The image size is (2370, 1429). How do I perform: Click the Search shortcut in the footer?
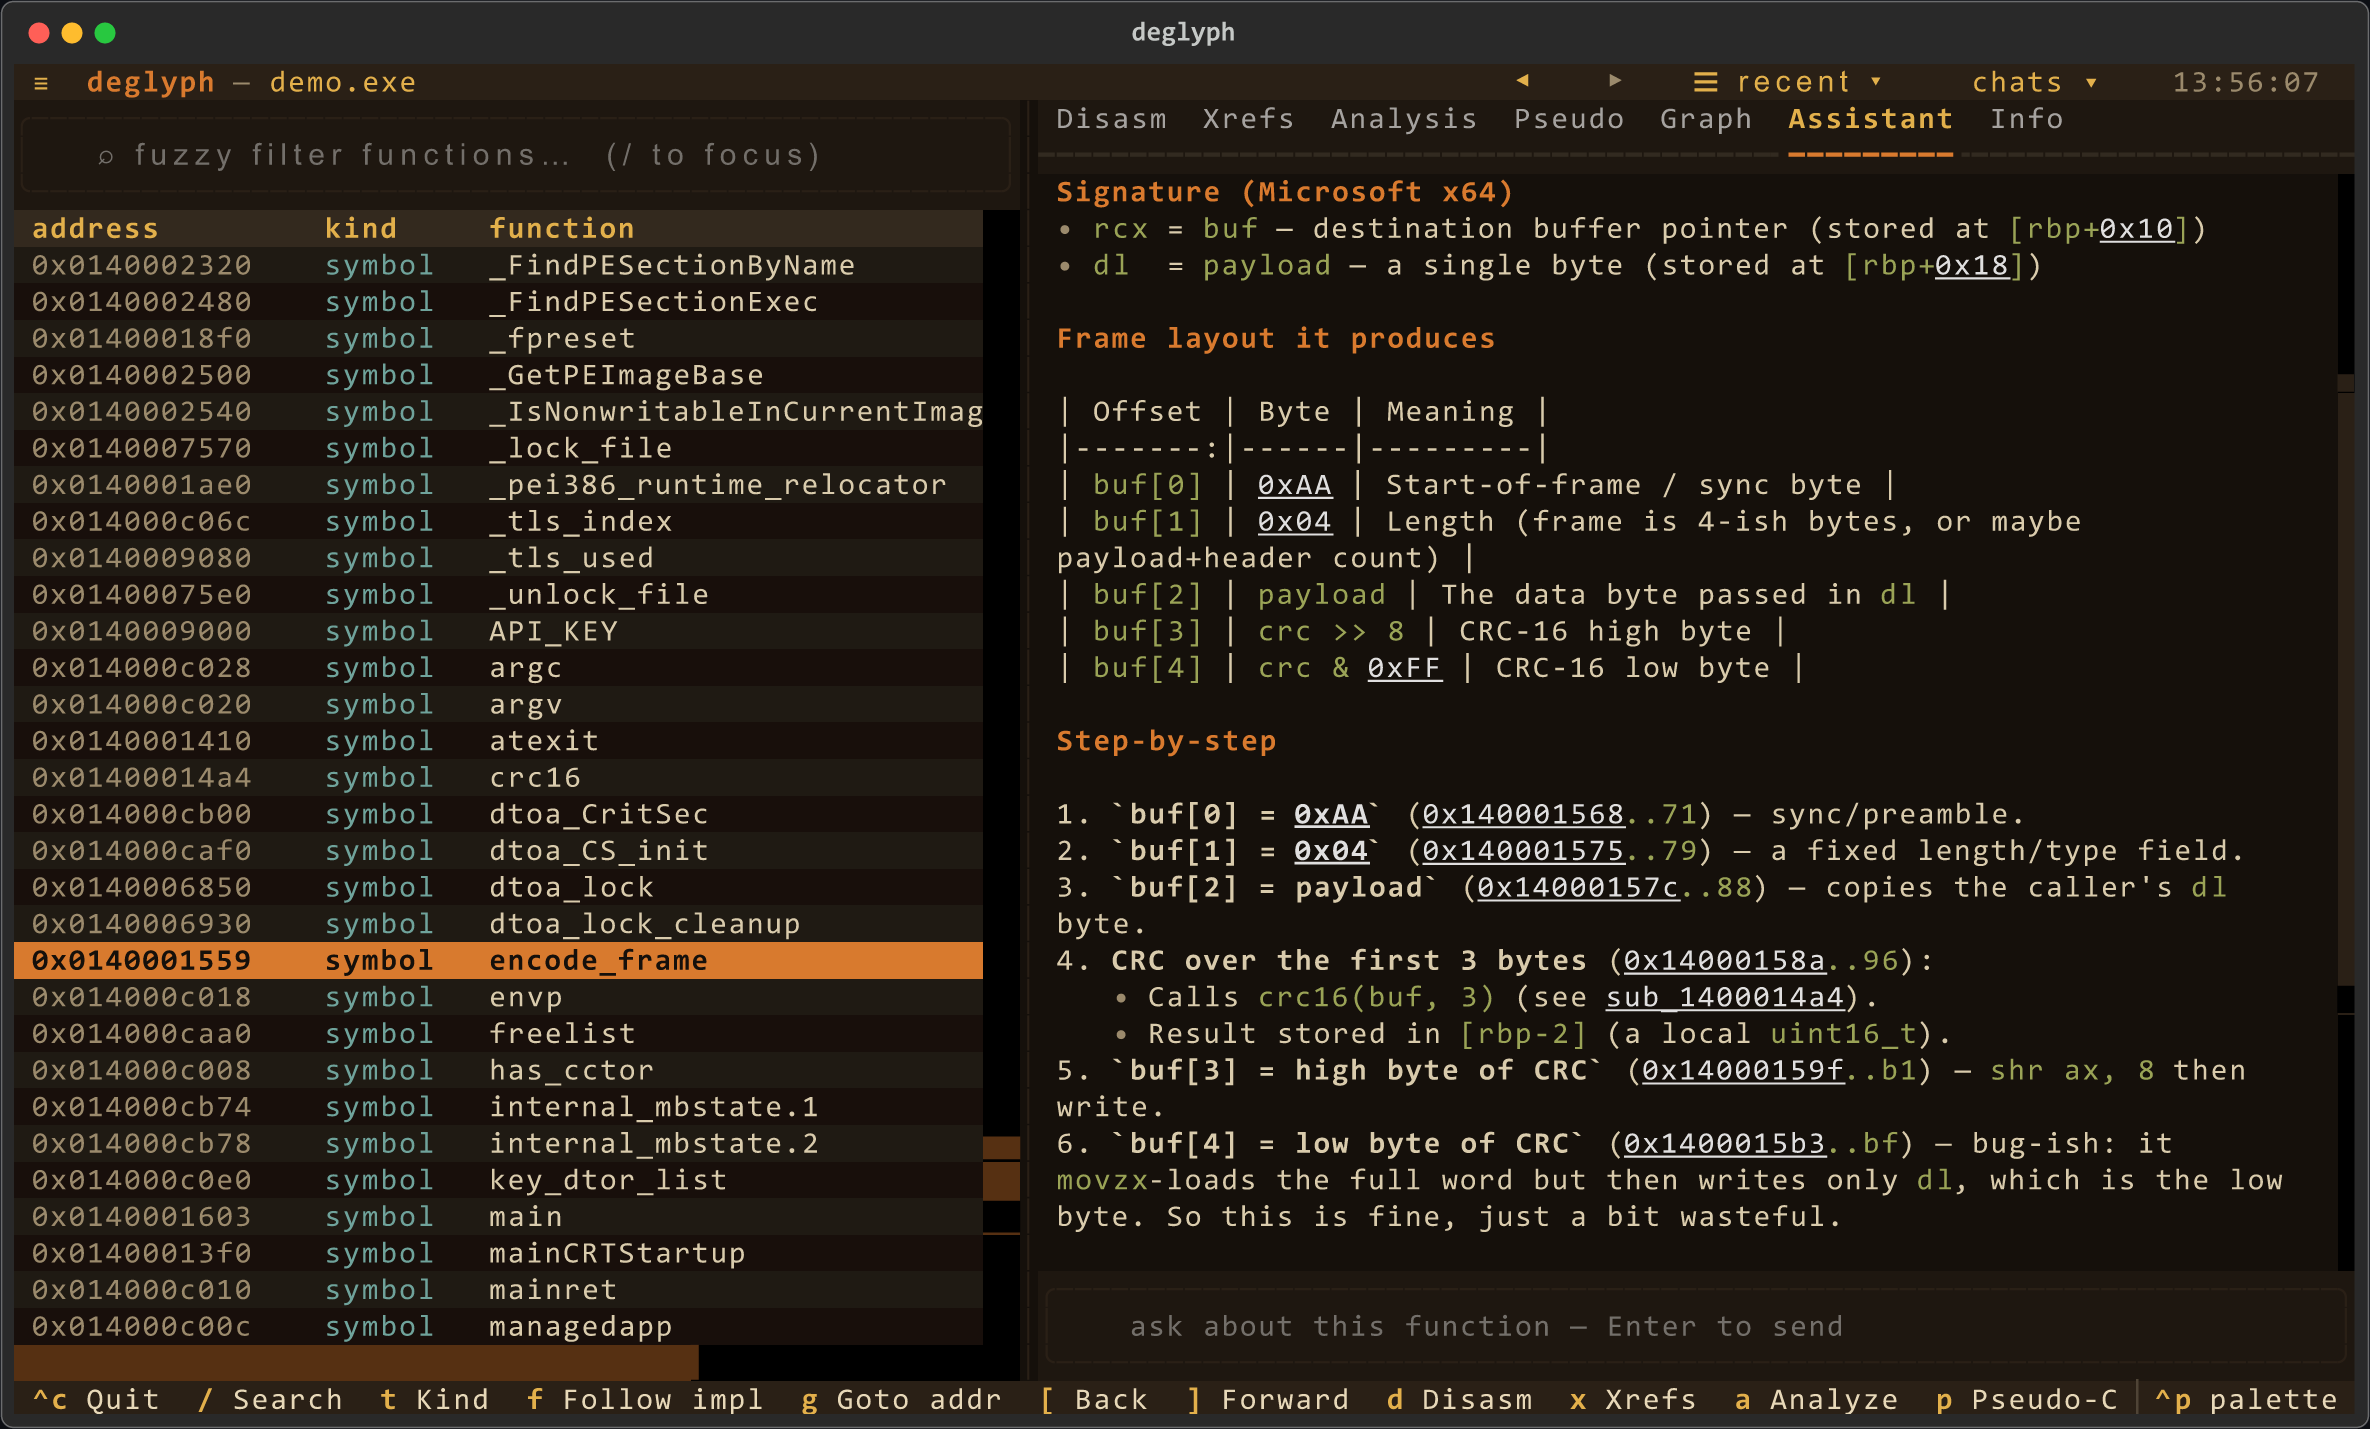[x=269, y=1399]
